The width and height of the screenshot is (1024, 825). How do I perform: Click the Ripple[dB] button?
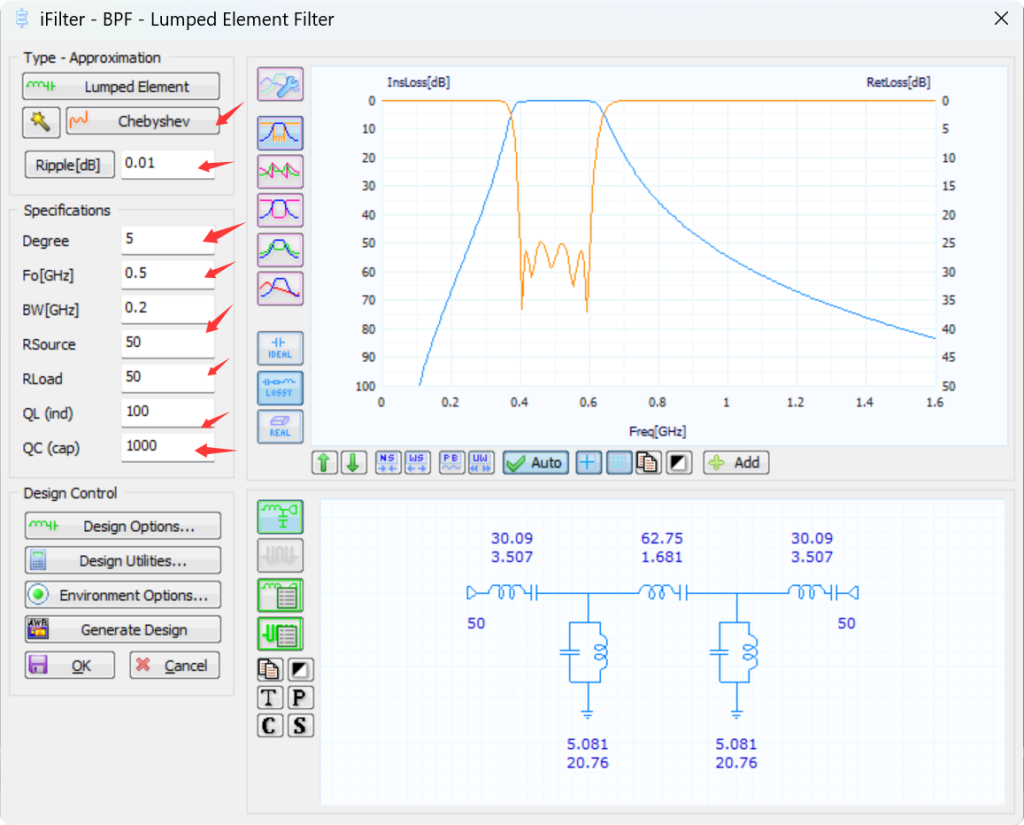69,165
